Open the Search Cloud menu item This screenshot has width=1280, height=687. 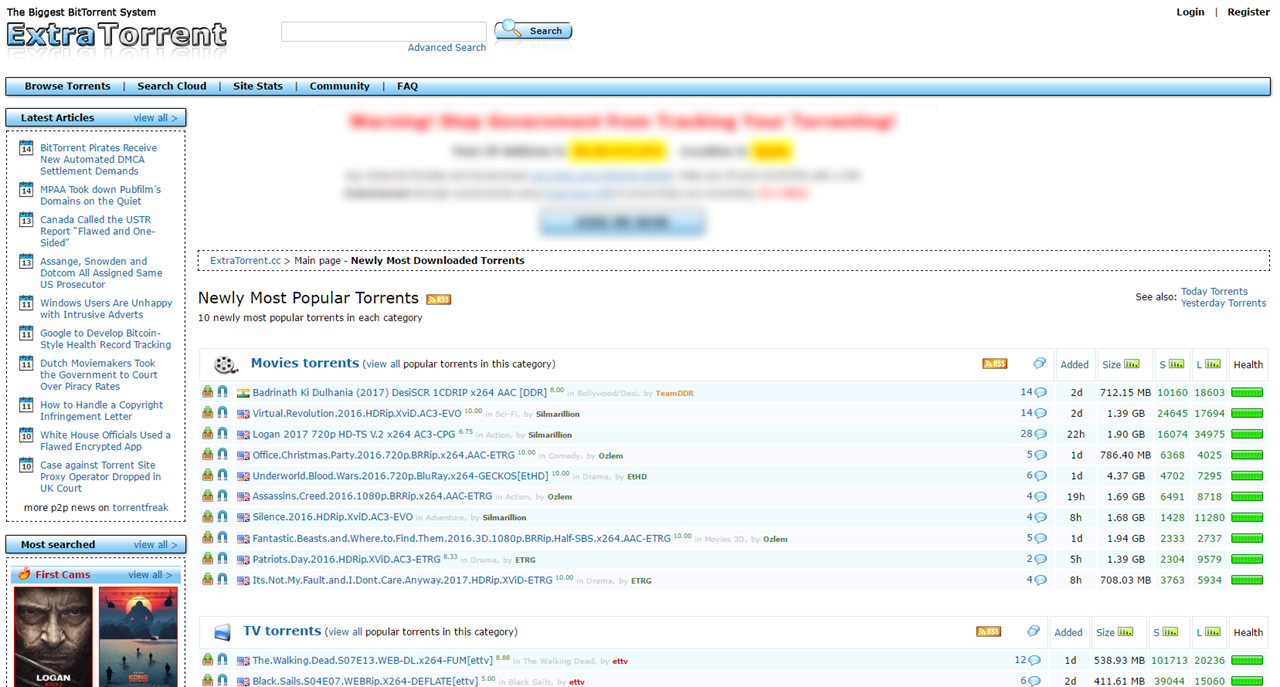click(172, 86)
